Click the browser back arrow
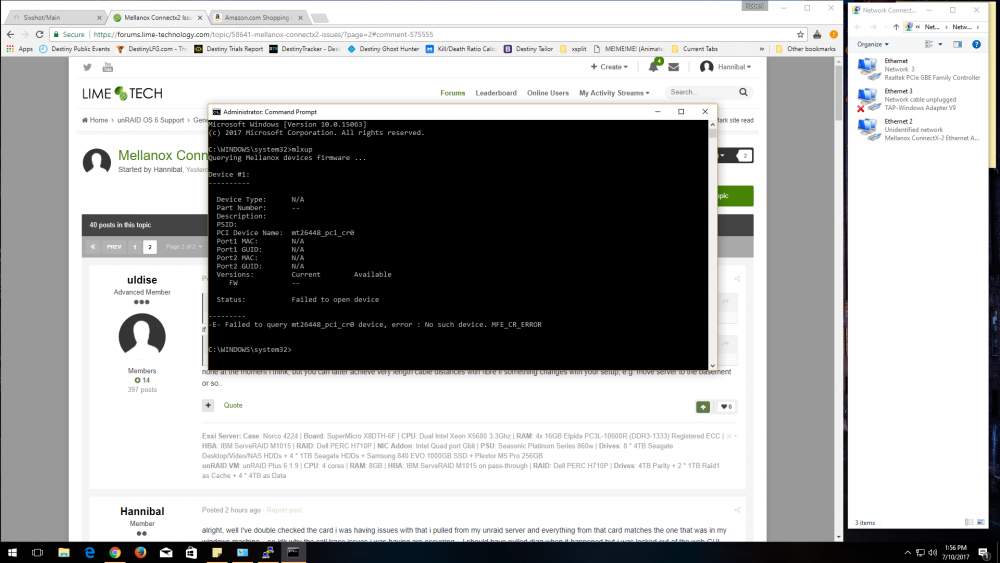The image size is (1000, 563). 10,34
